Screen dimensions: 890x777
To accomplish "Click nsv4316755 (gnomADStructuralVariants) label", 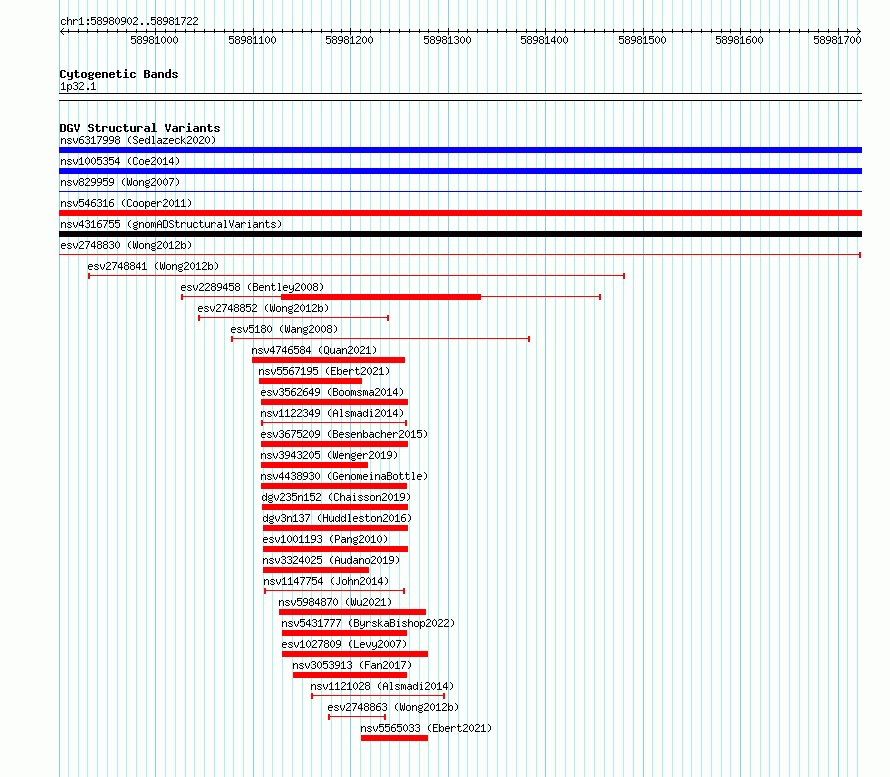I will click(x=171, y=224).
